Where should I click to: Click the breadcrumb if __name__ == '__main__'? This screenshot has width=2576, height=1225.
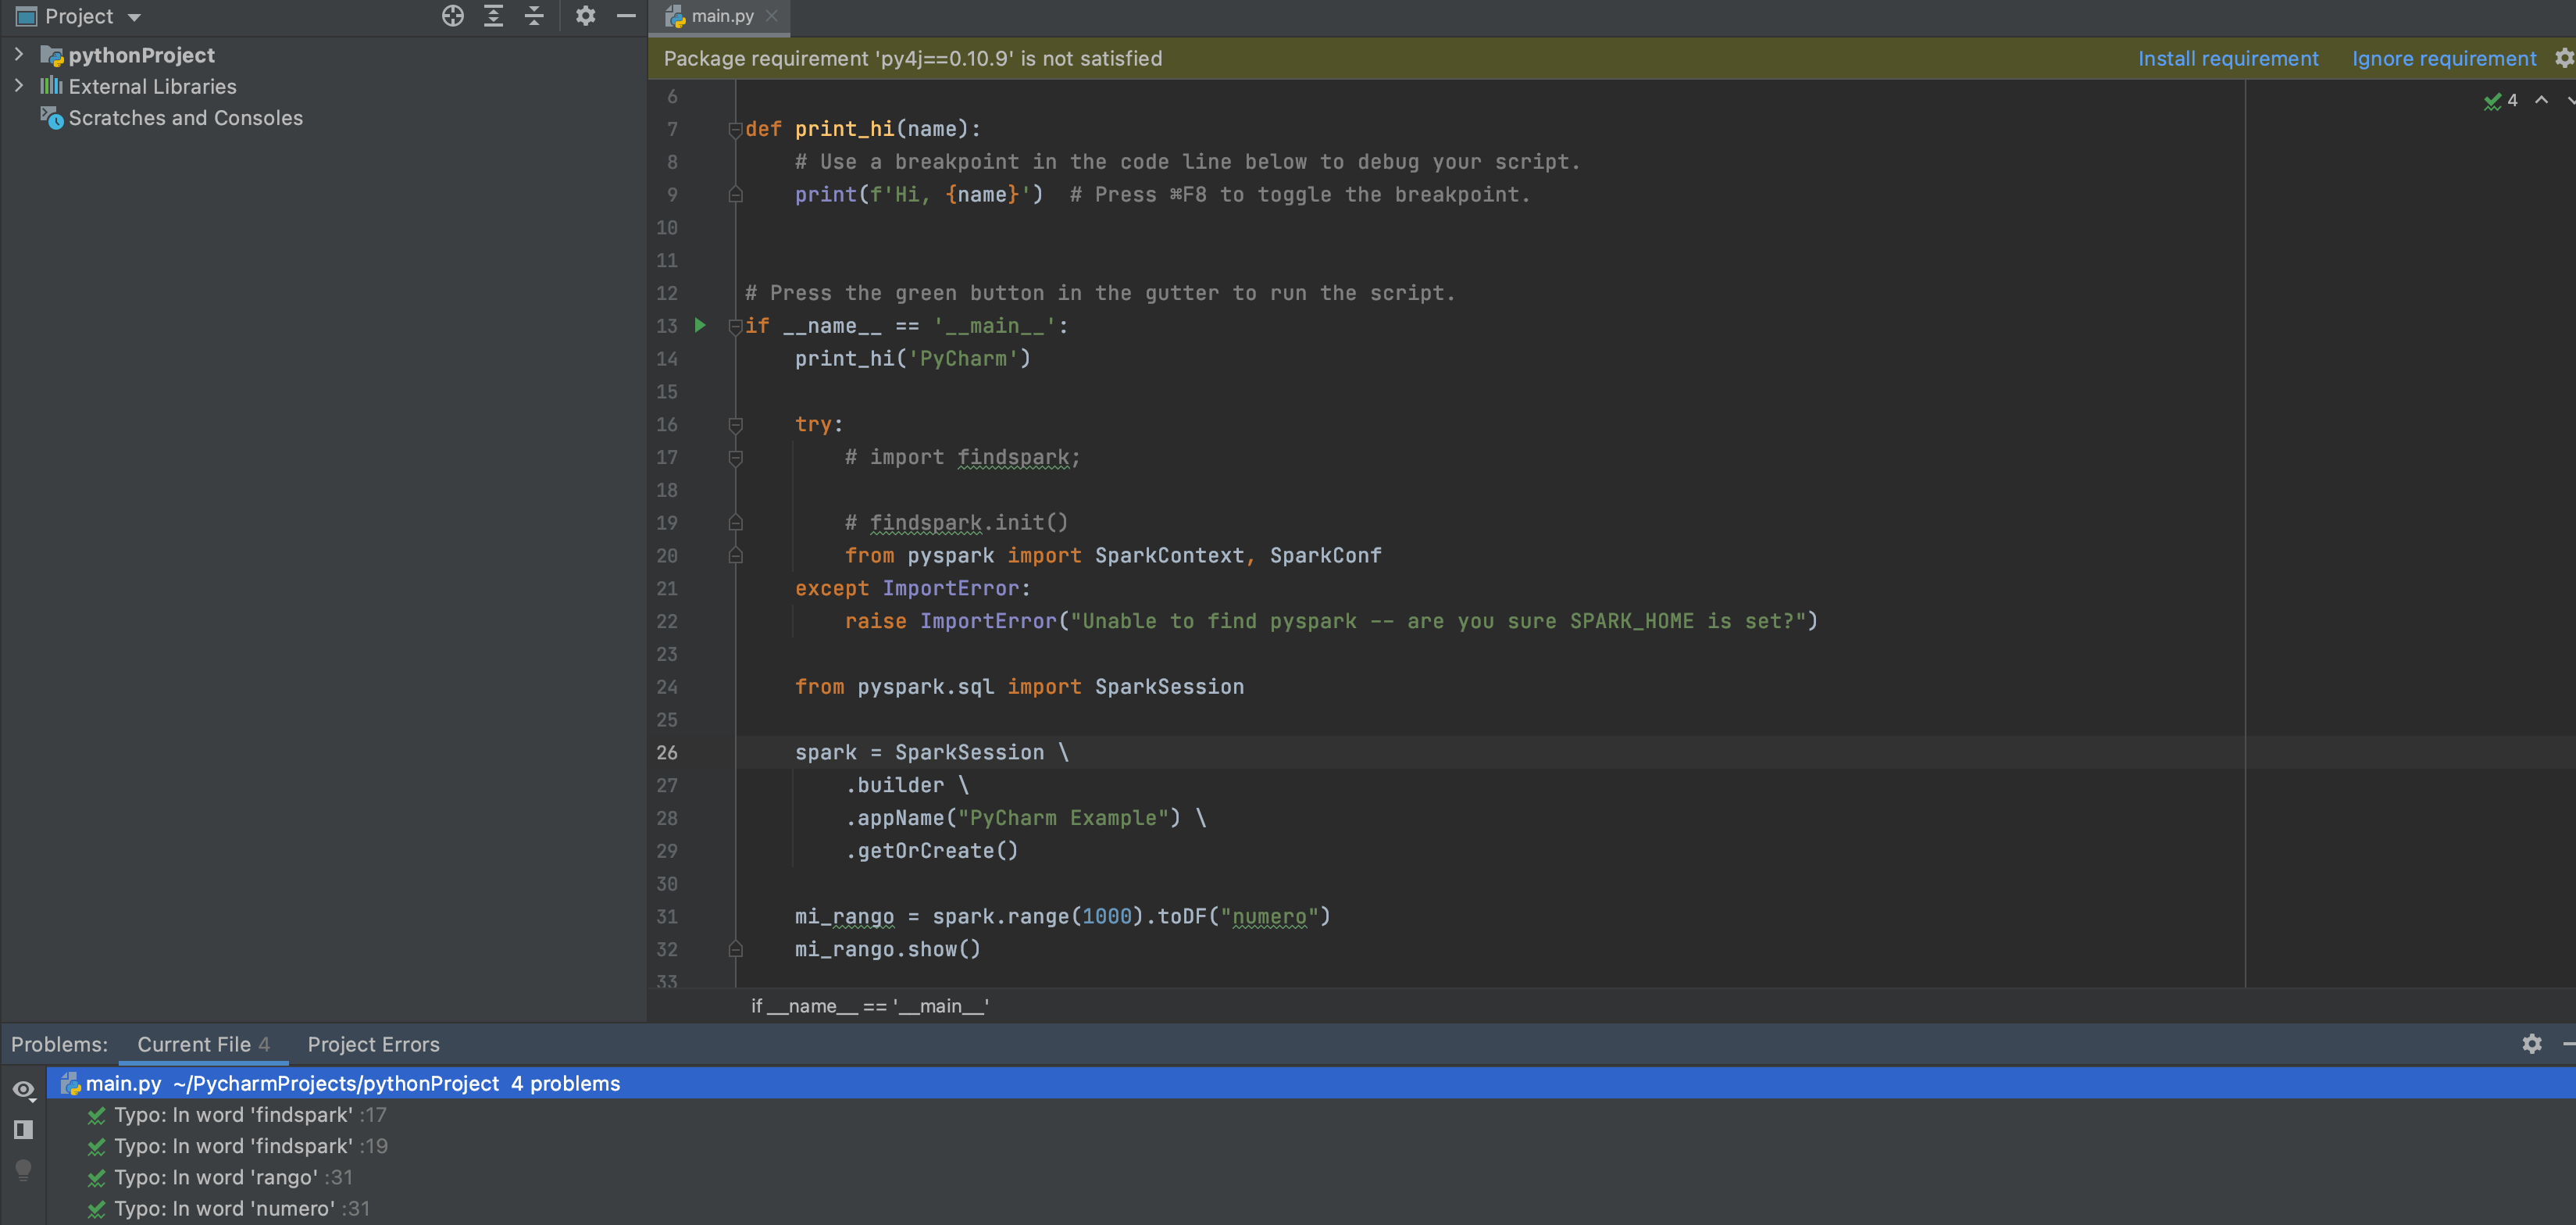[869, 1006]
